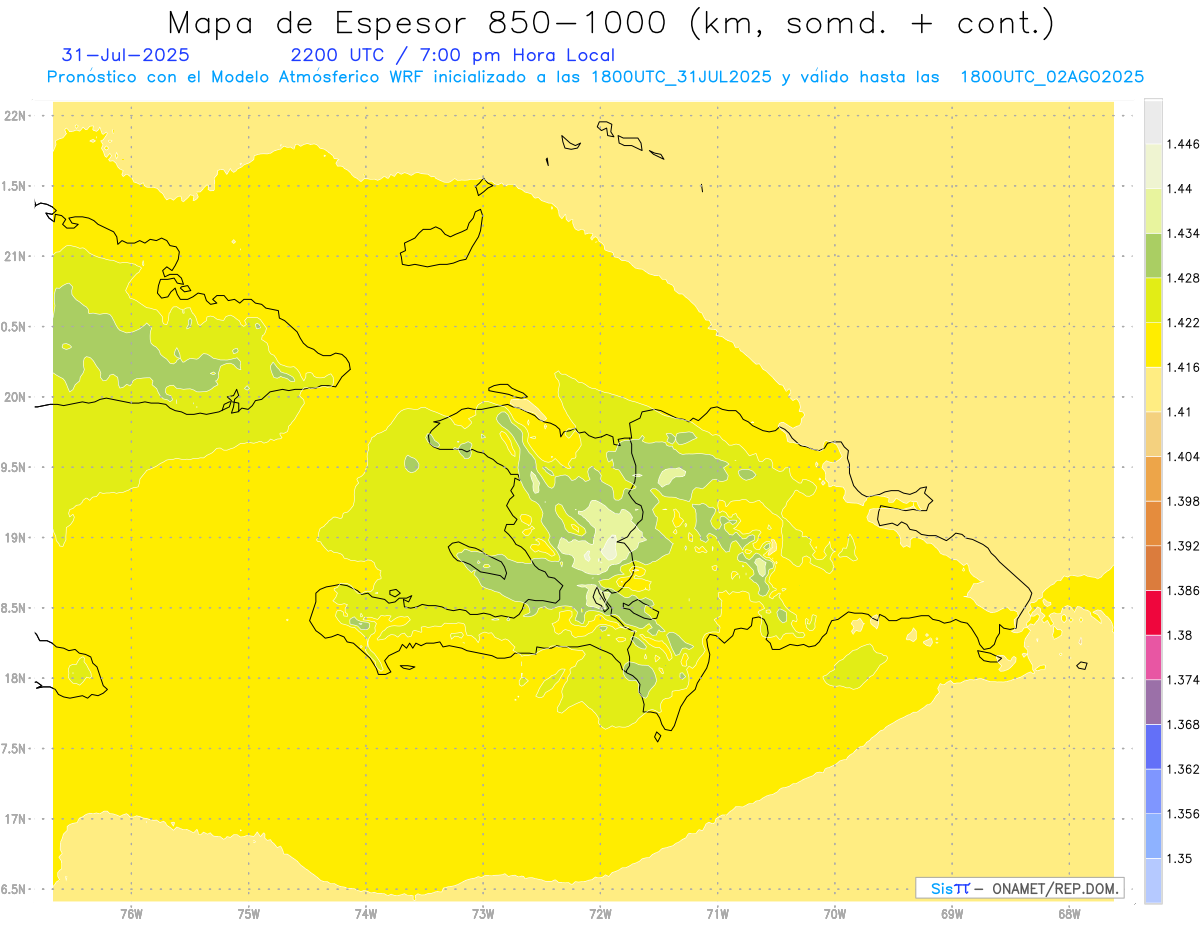The height and width of the screenshot is (927, 1200).
Task: Click the 17N latitude axis label
Action: [15, 819]
